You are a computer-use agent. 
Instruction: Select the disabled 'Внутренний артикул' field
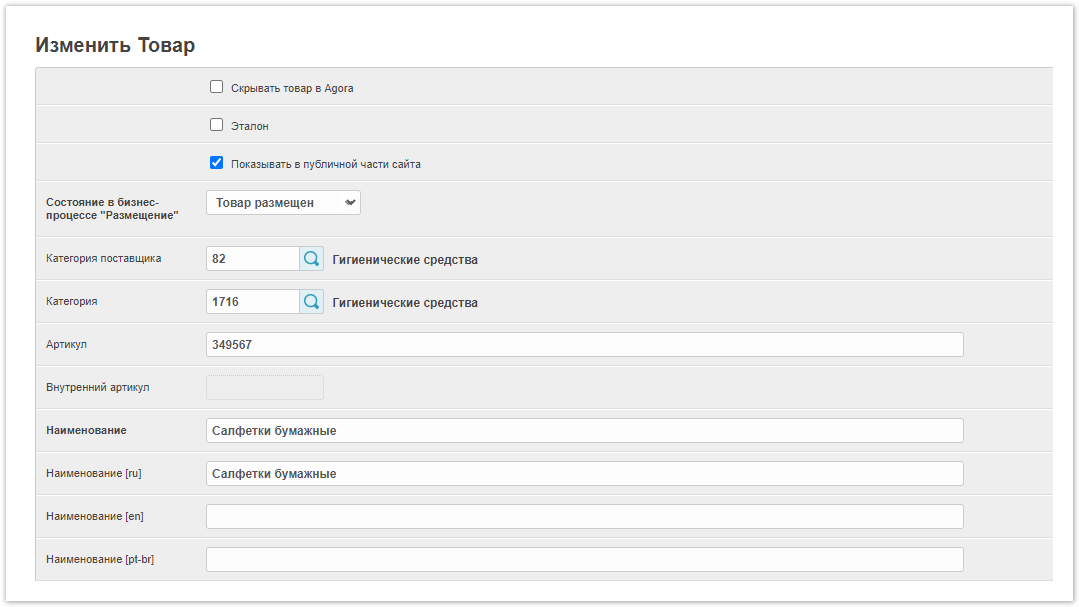pos(264,388)
